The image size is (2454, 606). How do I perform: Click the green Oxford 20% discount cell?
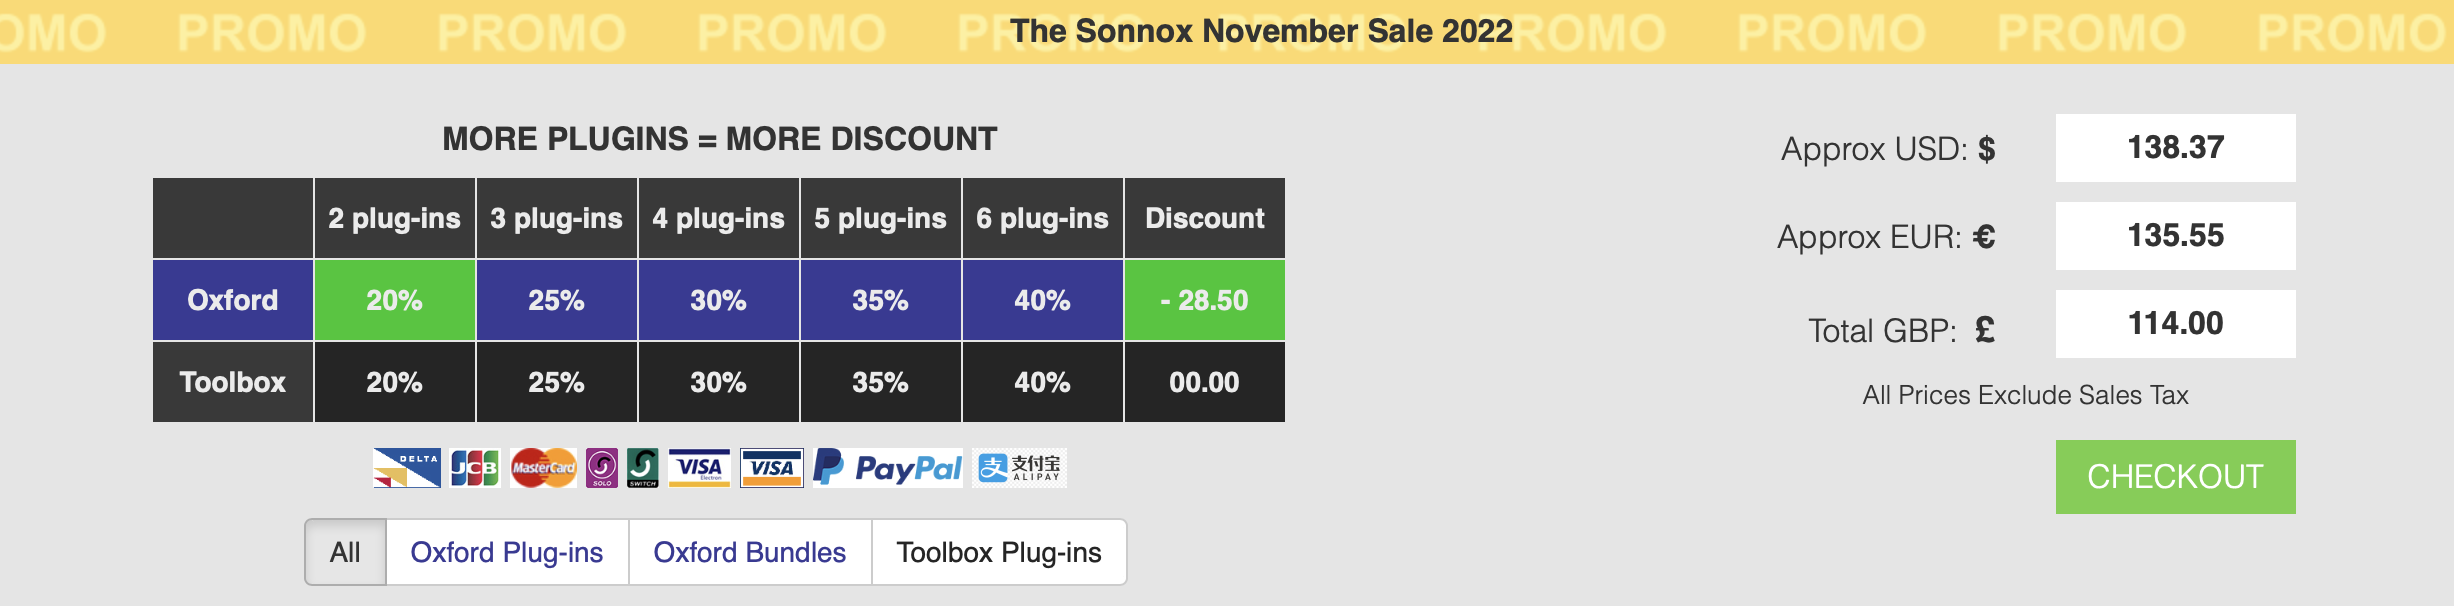(395, 300)
